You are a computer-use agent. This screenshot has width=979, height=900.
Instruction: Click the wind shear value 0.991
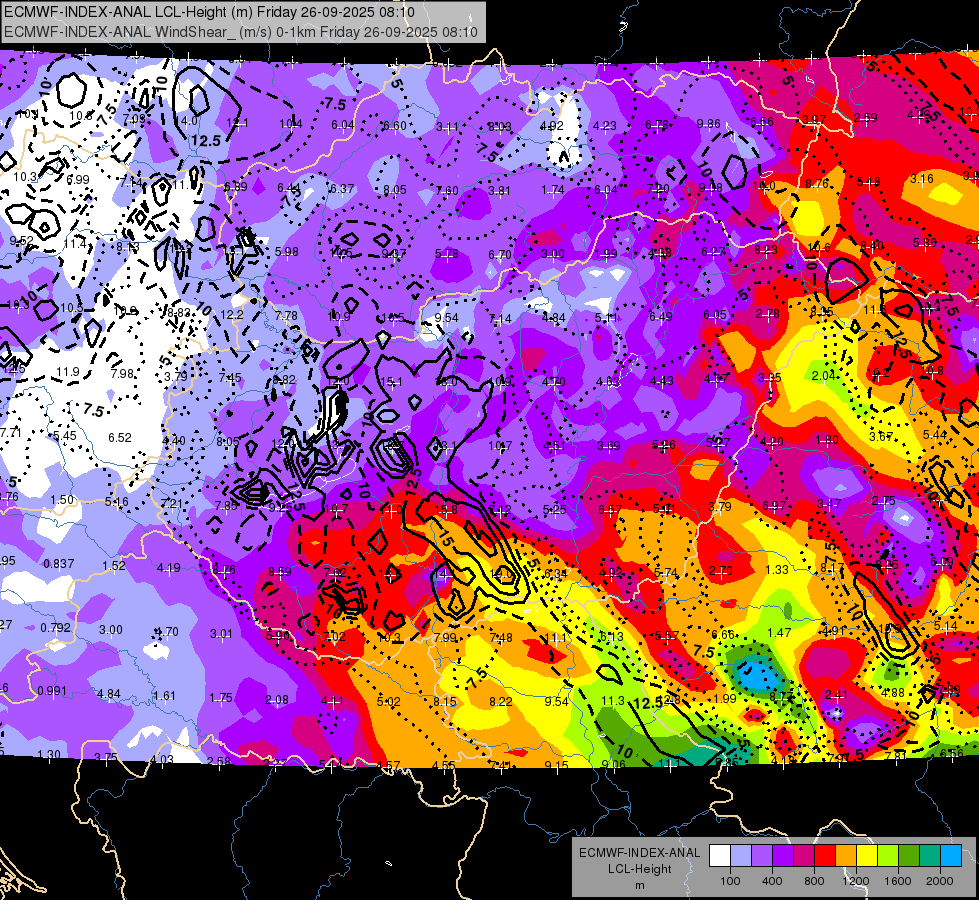coord(52,691)
